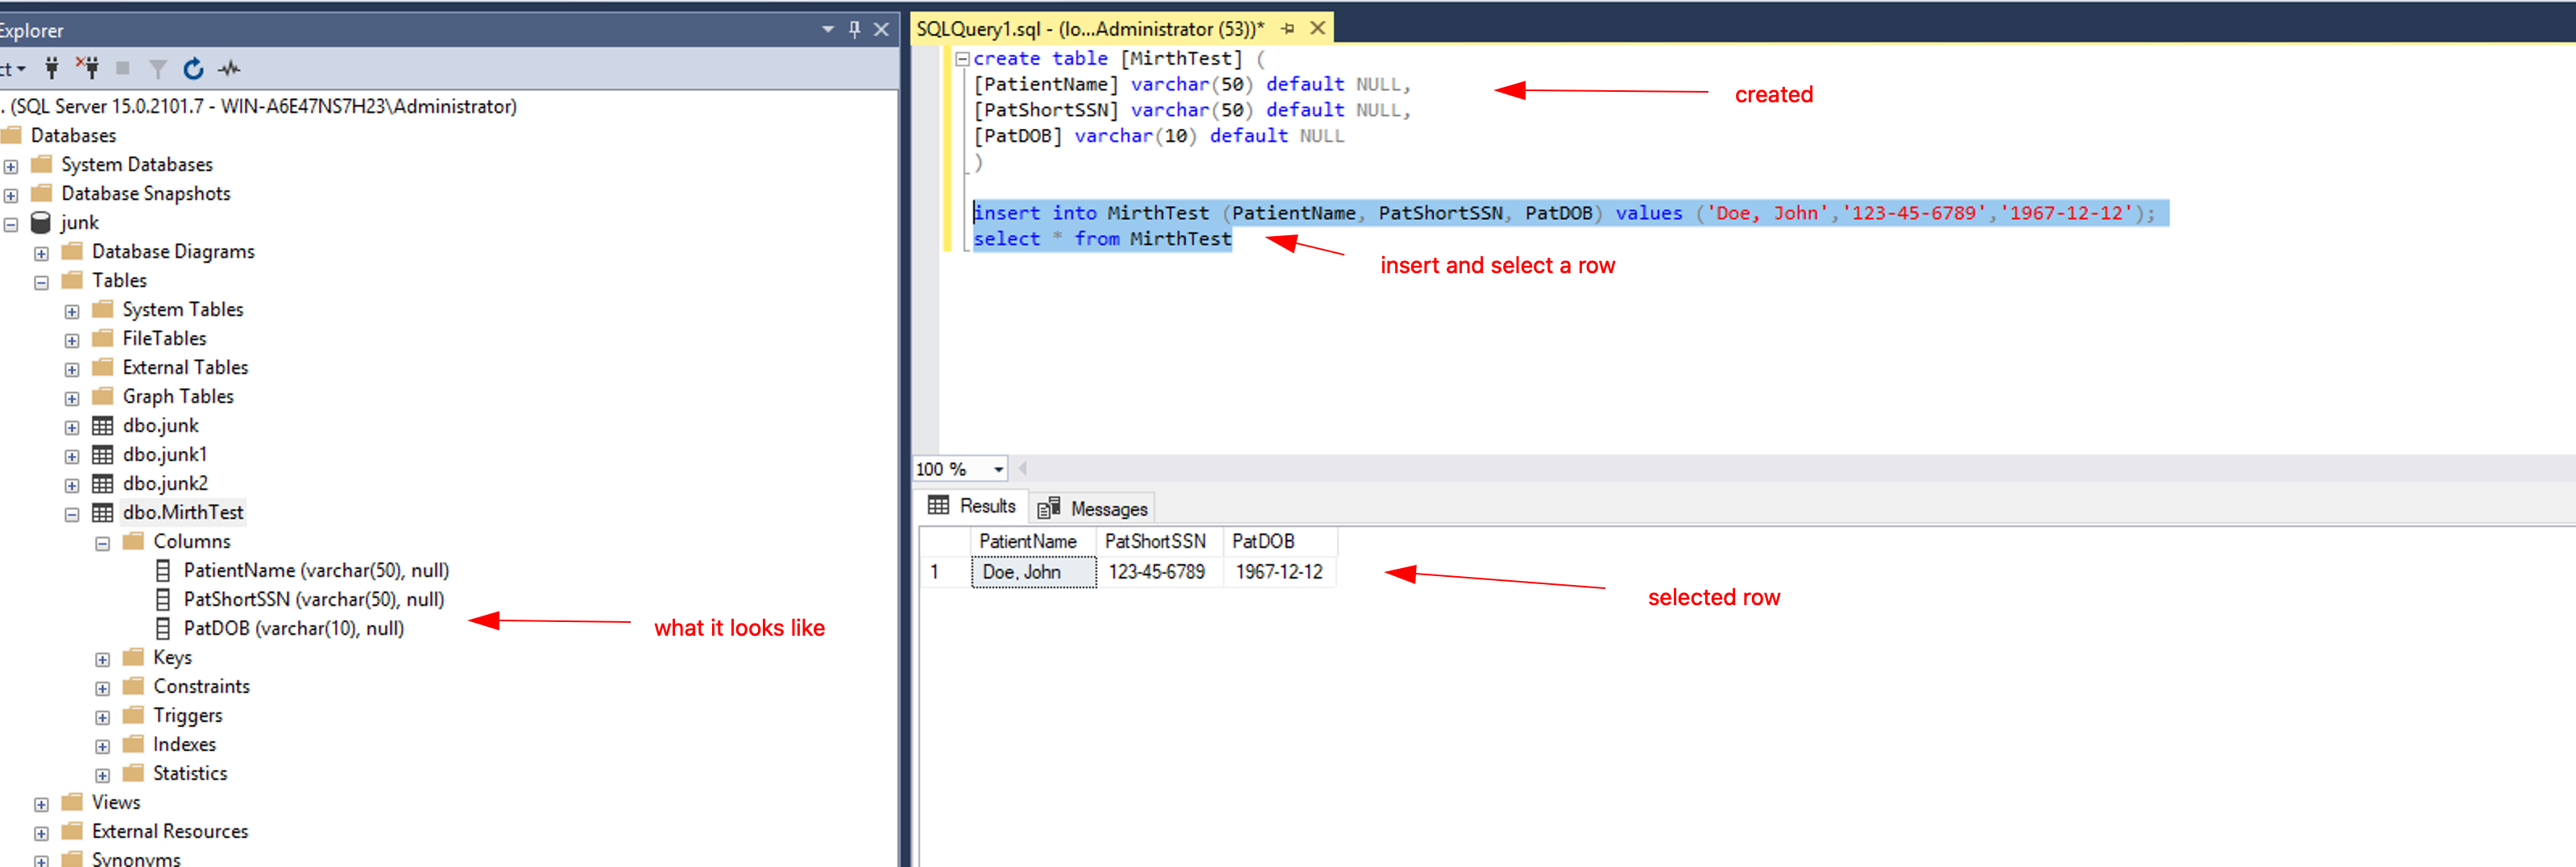Collapse the Columns node under dbo.MirthTest
This screenshot has height=867, width=2576.
(x=102, y=543)
